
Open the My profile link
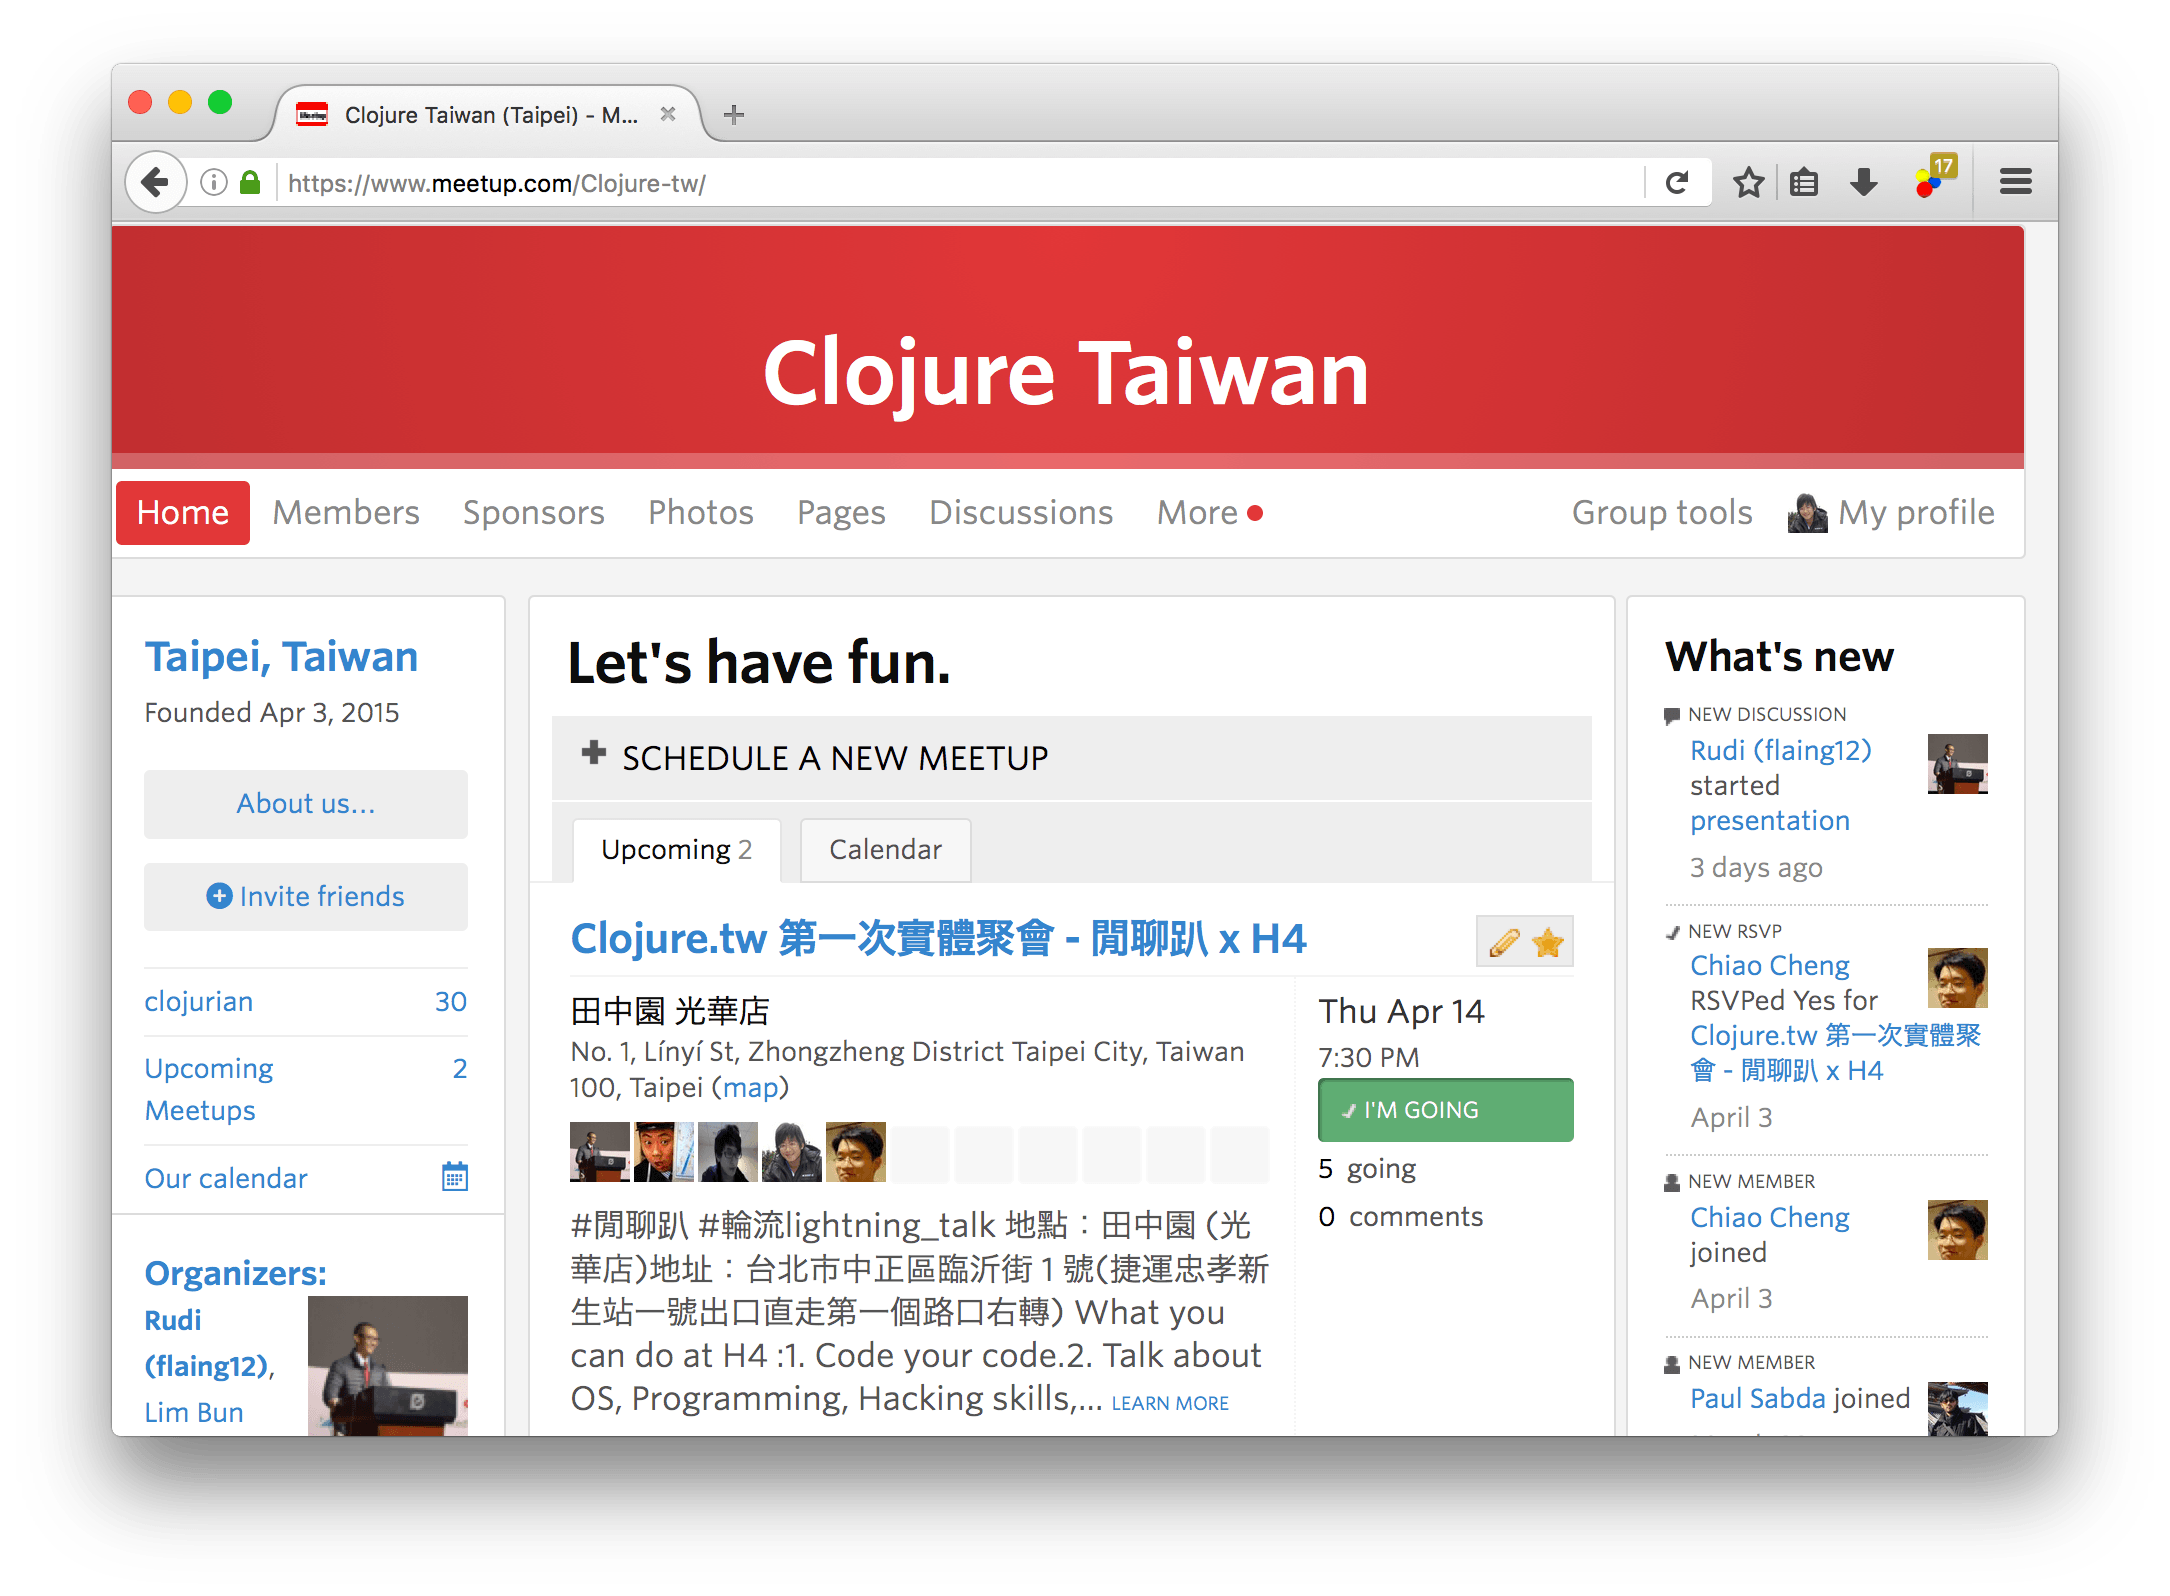pos(1916,513)
